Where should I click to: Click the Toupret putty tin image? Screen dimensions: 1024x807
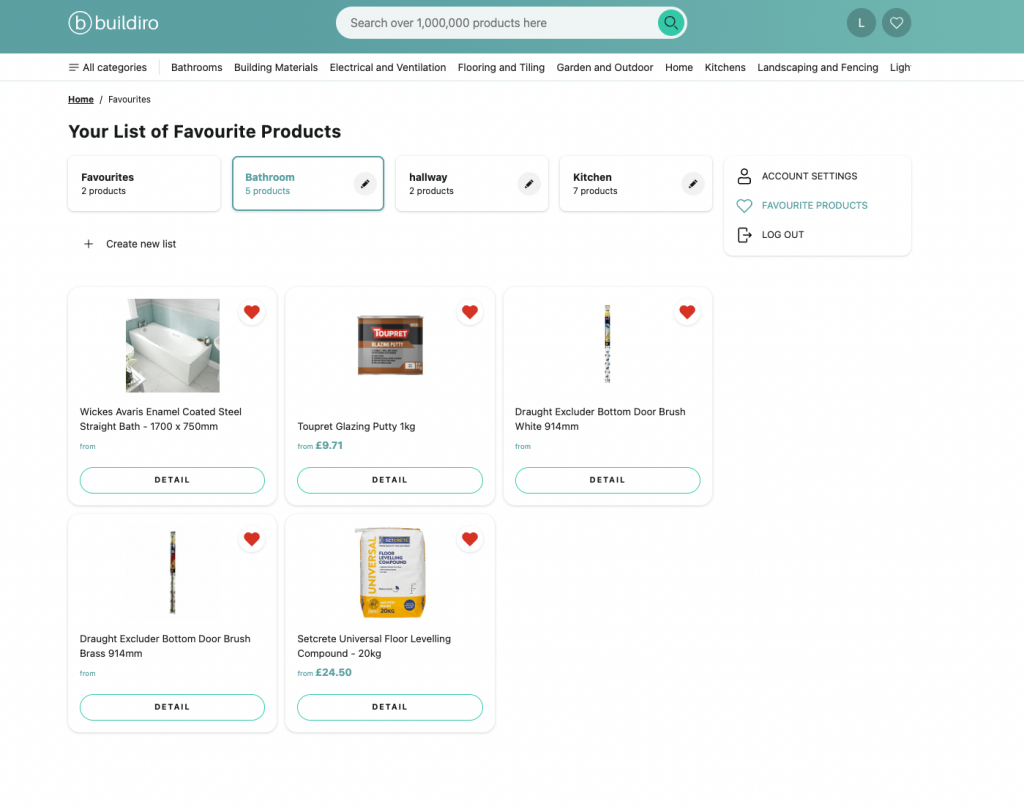click(390, 345)
